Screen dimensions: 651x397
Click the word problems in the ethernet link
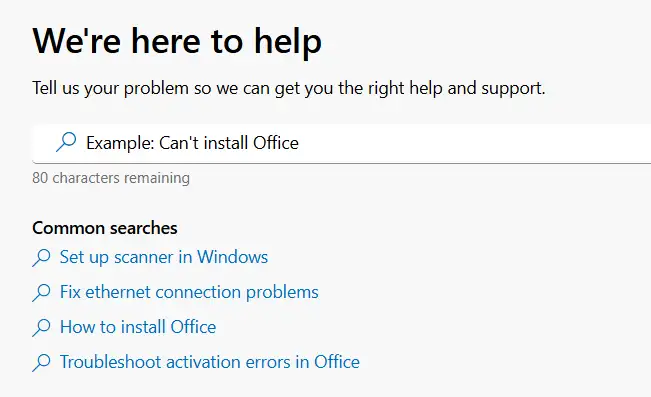coord(282,292)
